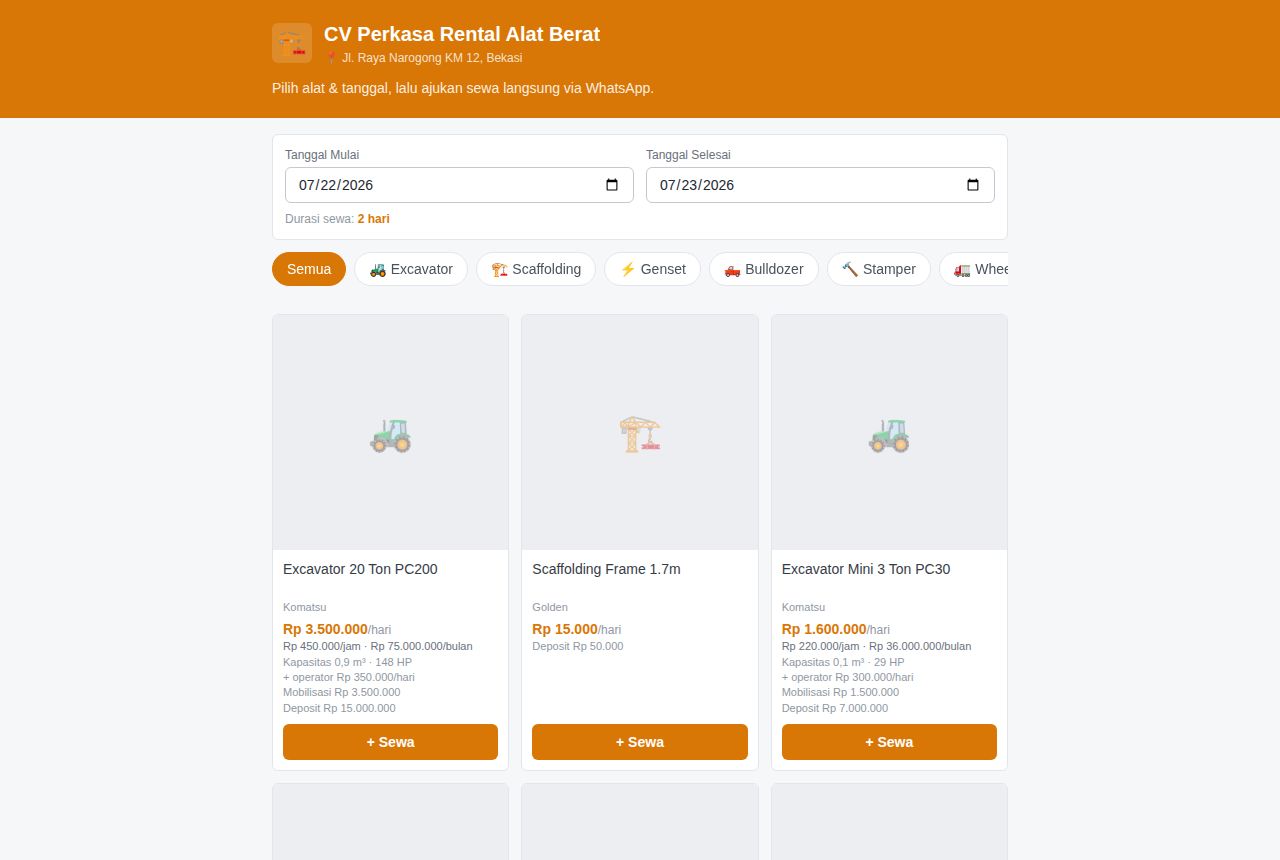Add Excavator Mini 3 Ton PC30 with Sewa button
This screenshot has width=1280, height=860.
[x=889, y=742]
